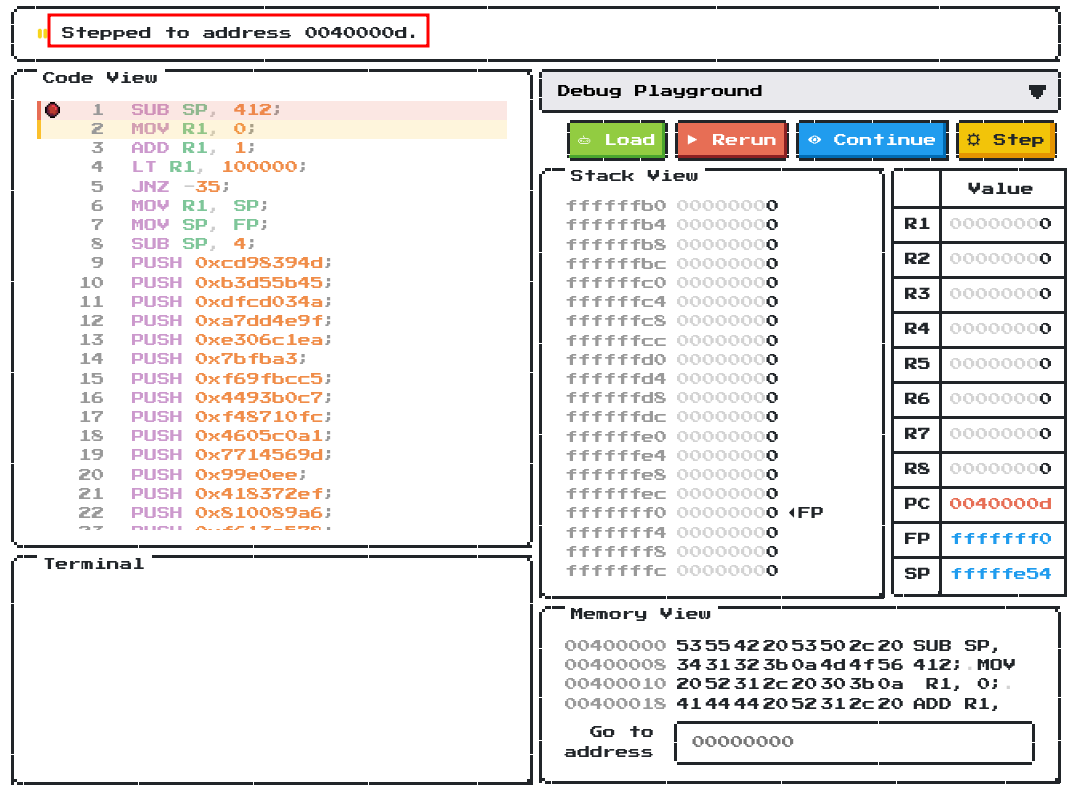Screen dimensions: 1079x790
Task: Click the PC value 0040000d
Action: click(1001, 504)
